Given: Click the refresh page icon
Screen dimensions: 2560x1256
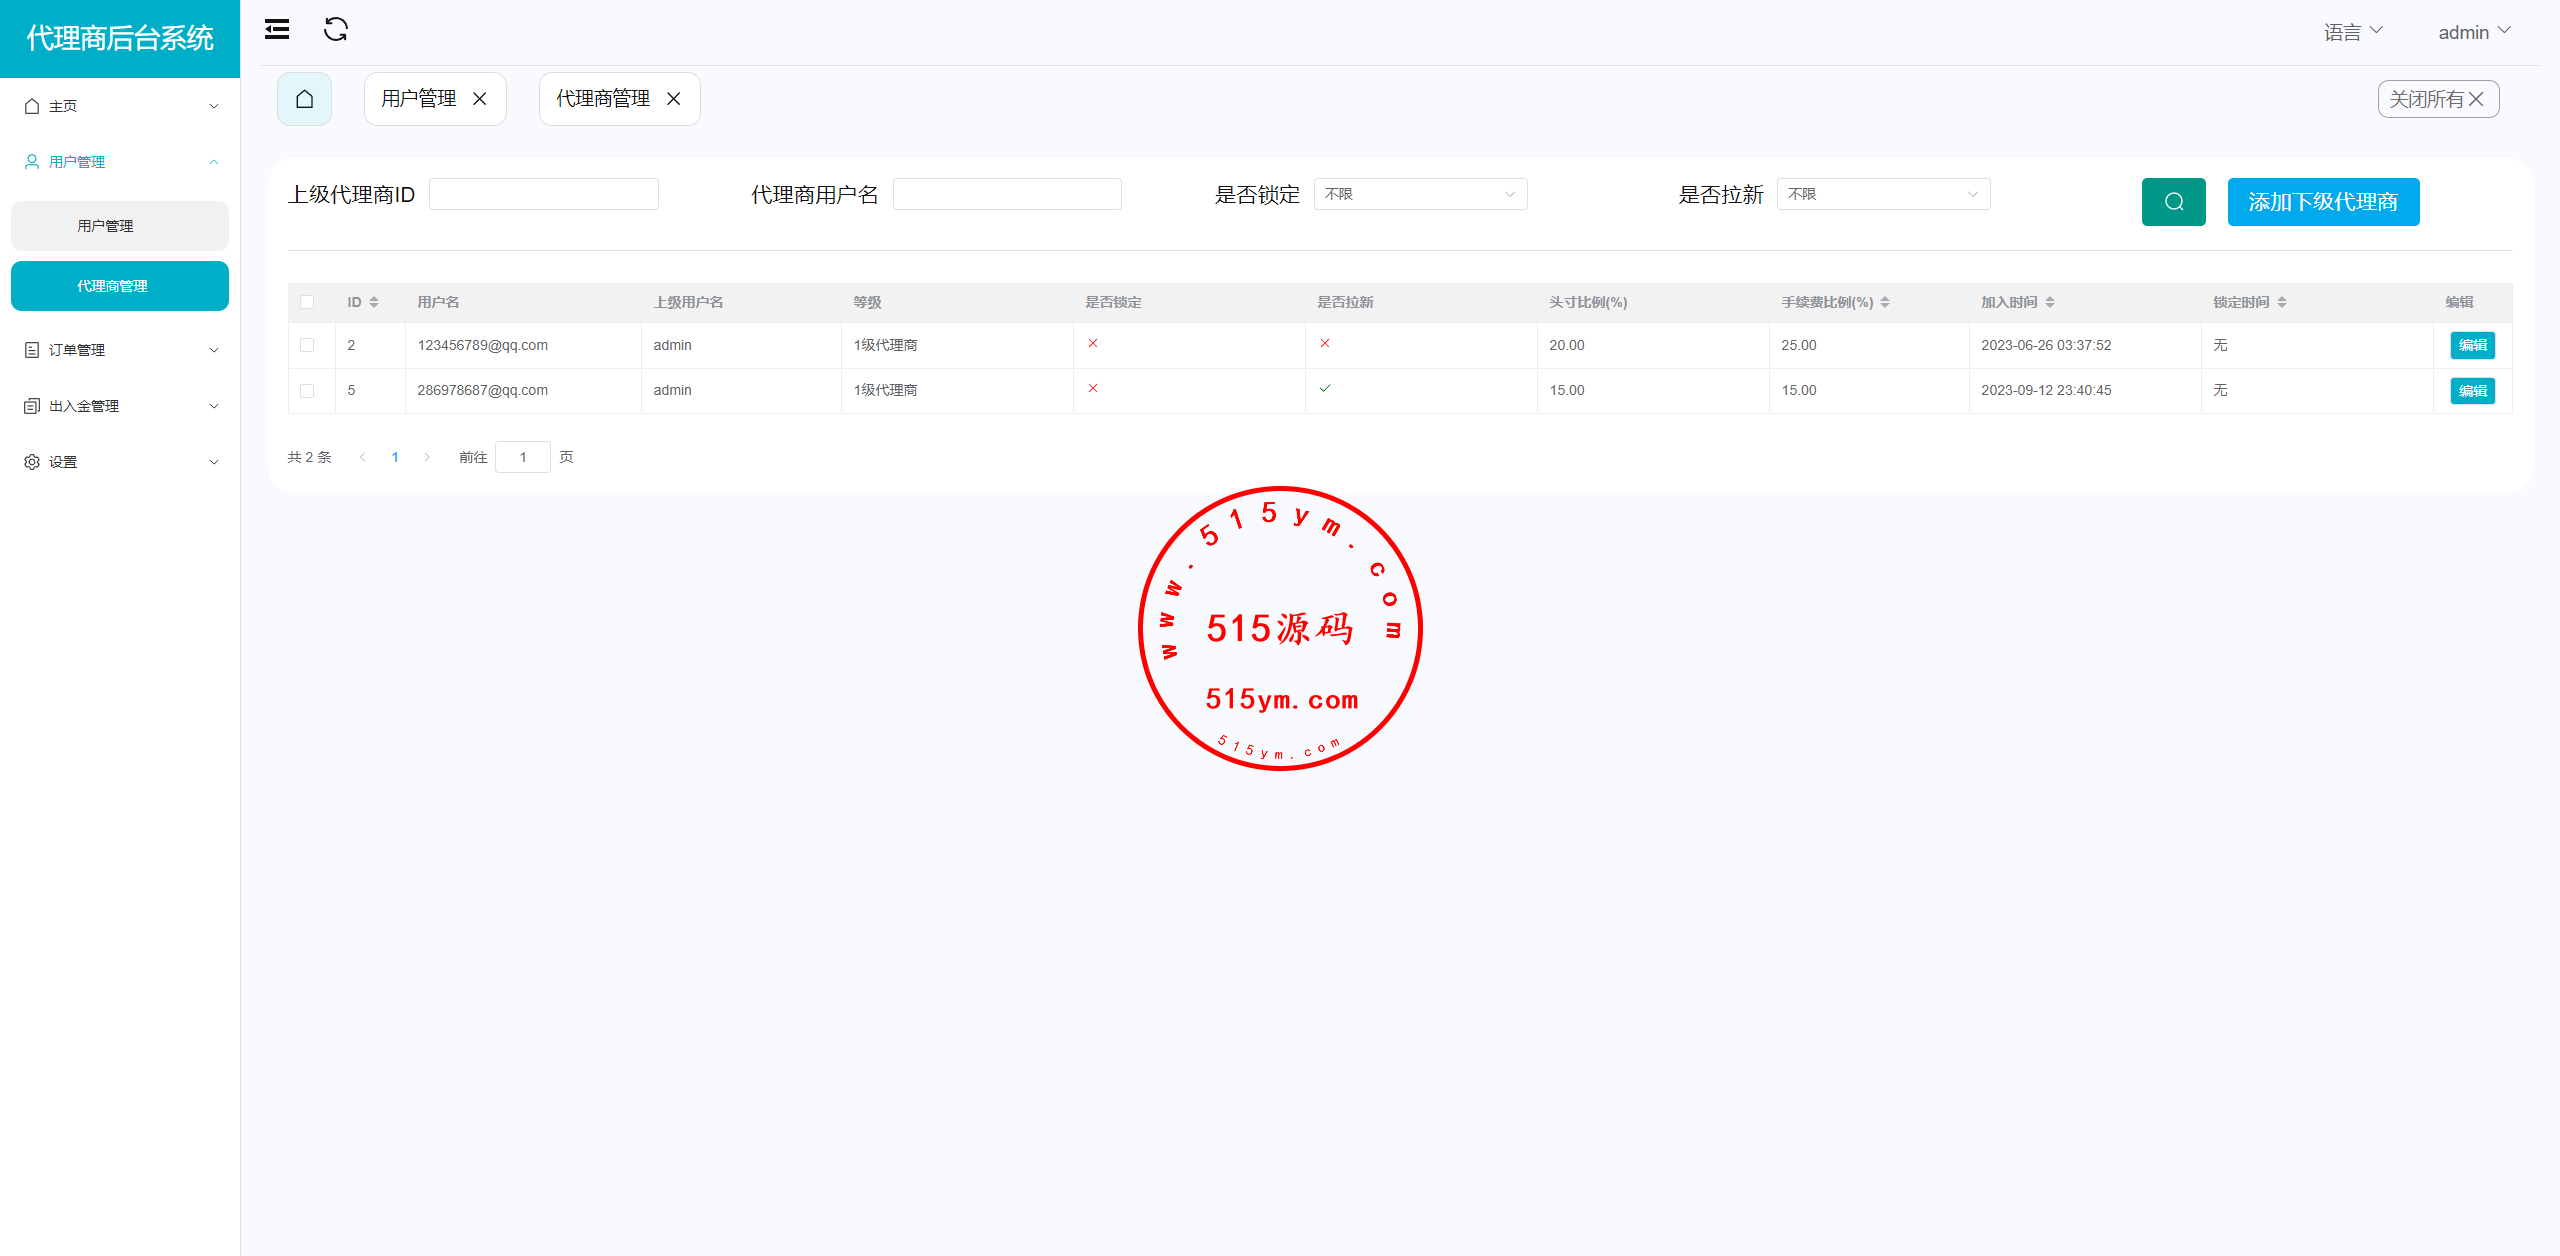Looking at the screenshot, I should (336, 30).
